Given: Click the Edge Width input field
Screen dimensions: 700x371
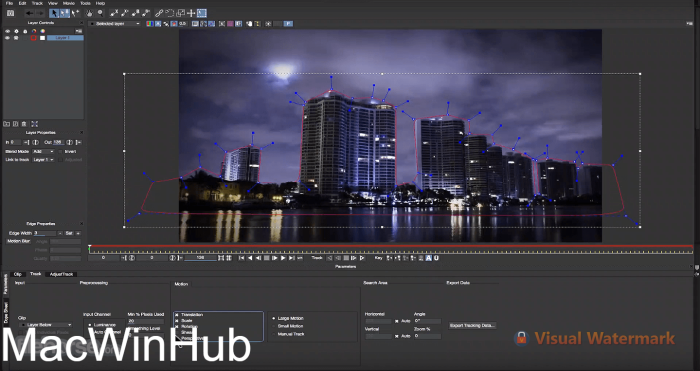Looking at the screenshot, I should pos(45,233).
